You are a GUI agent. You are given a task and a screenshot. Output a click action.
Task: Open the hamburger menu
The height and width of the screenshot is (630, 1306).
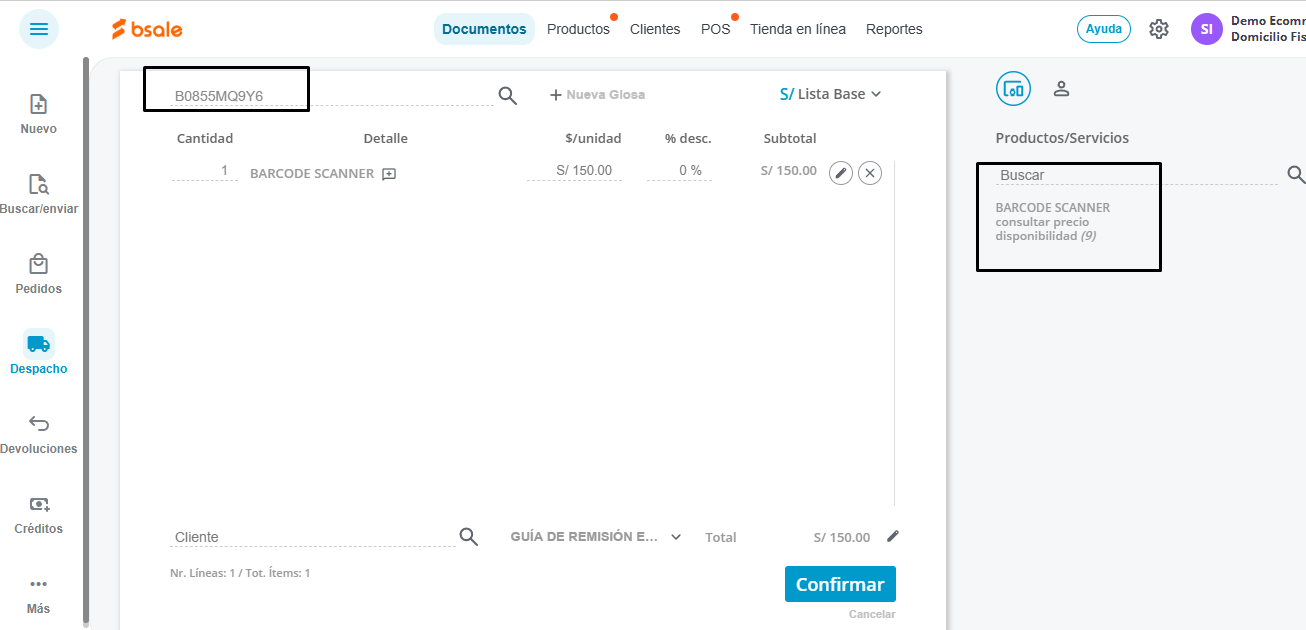coord(39,29)
